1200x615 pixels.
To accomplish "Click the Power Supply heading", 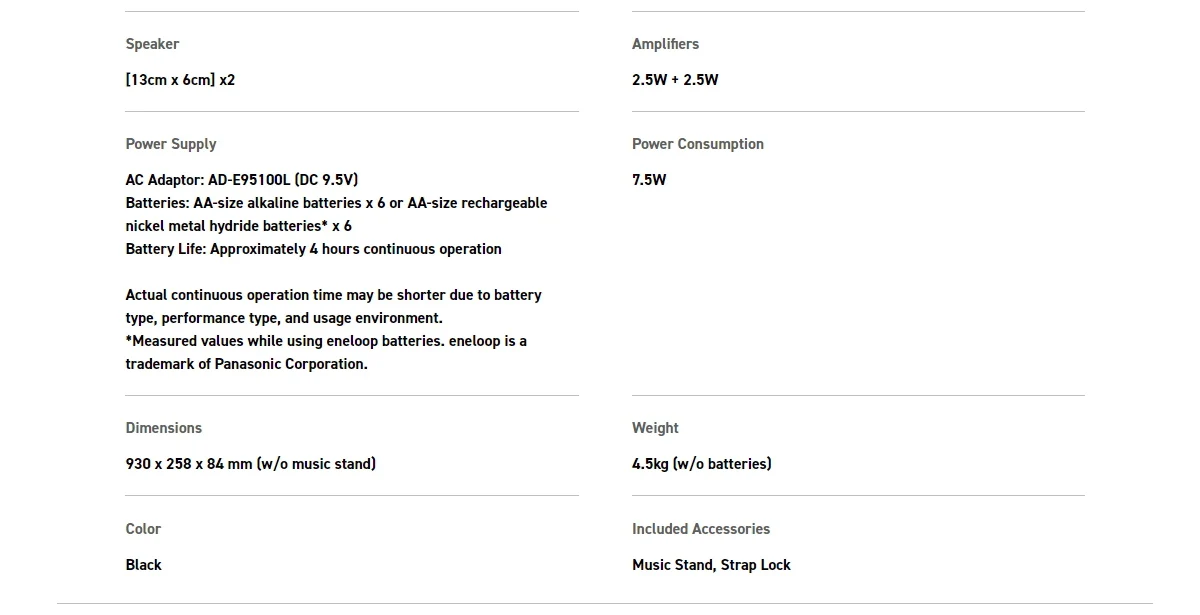I will 171,144.
